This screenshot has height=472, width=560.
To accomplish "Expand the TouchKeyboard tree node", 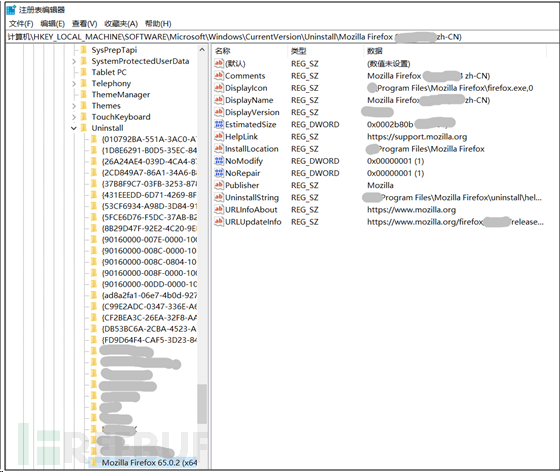I will [74, 117].
